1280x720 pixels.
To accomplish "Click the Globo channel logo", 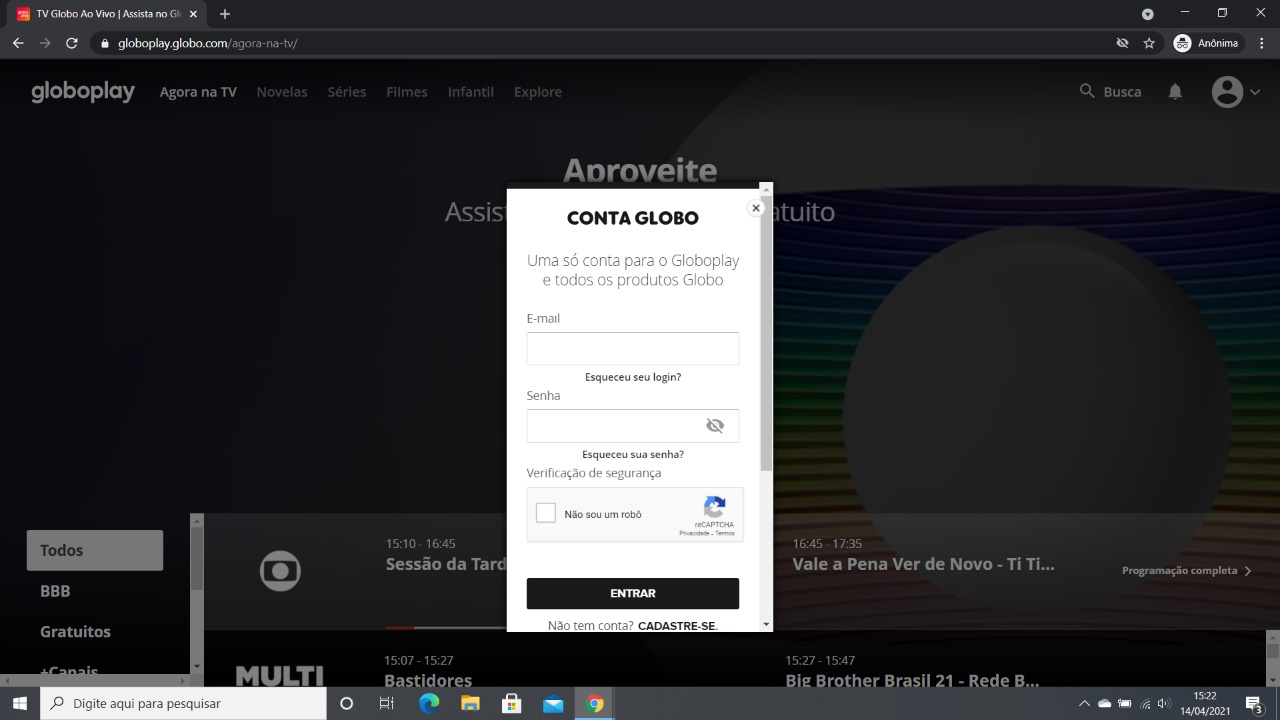I will click(x=280, y=571).
